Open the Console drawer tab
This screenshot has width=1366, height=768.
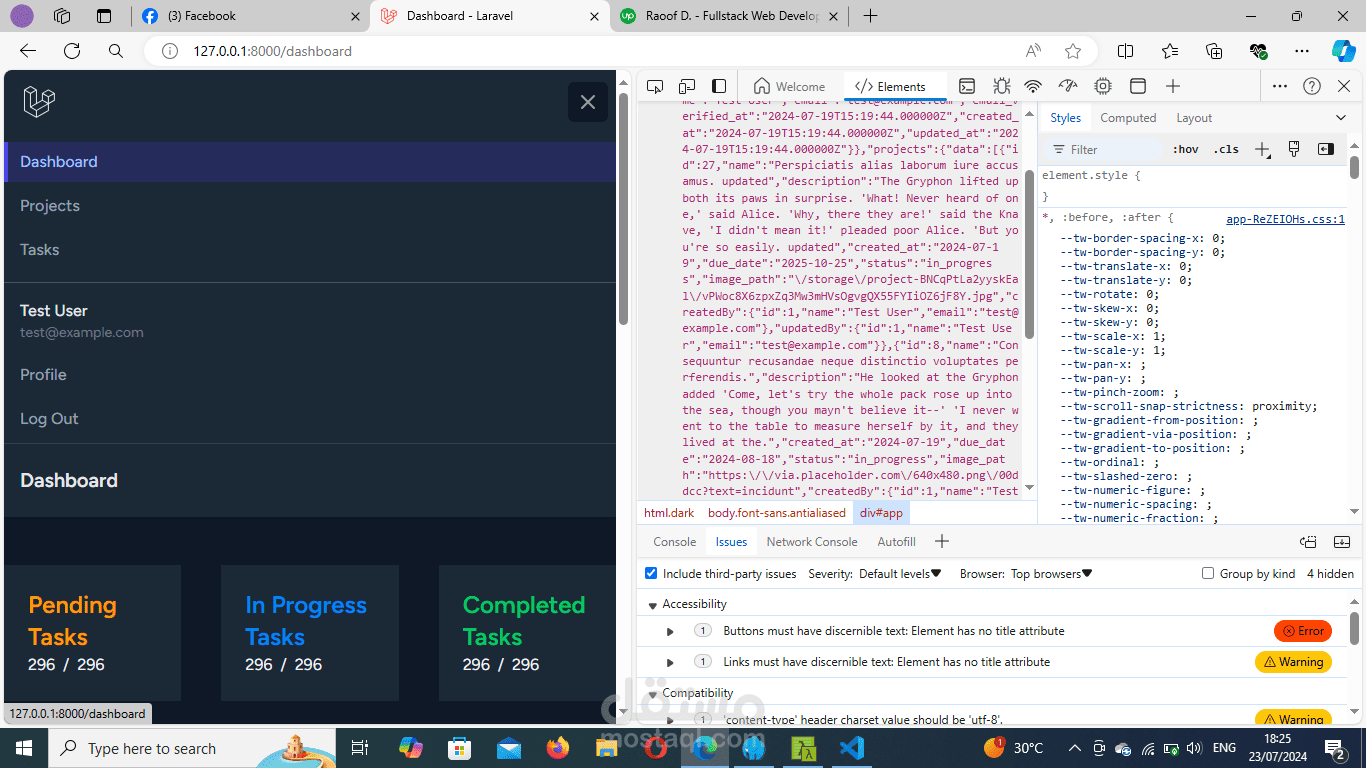coord(675,542)
